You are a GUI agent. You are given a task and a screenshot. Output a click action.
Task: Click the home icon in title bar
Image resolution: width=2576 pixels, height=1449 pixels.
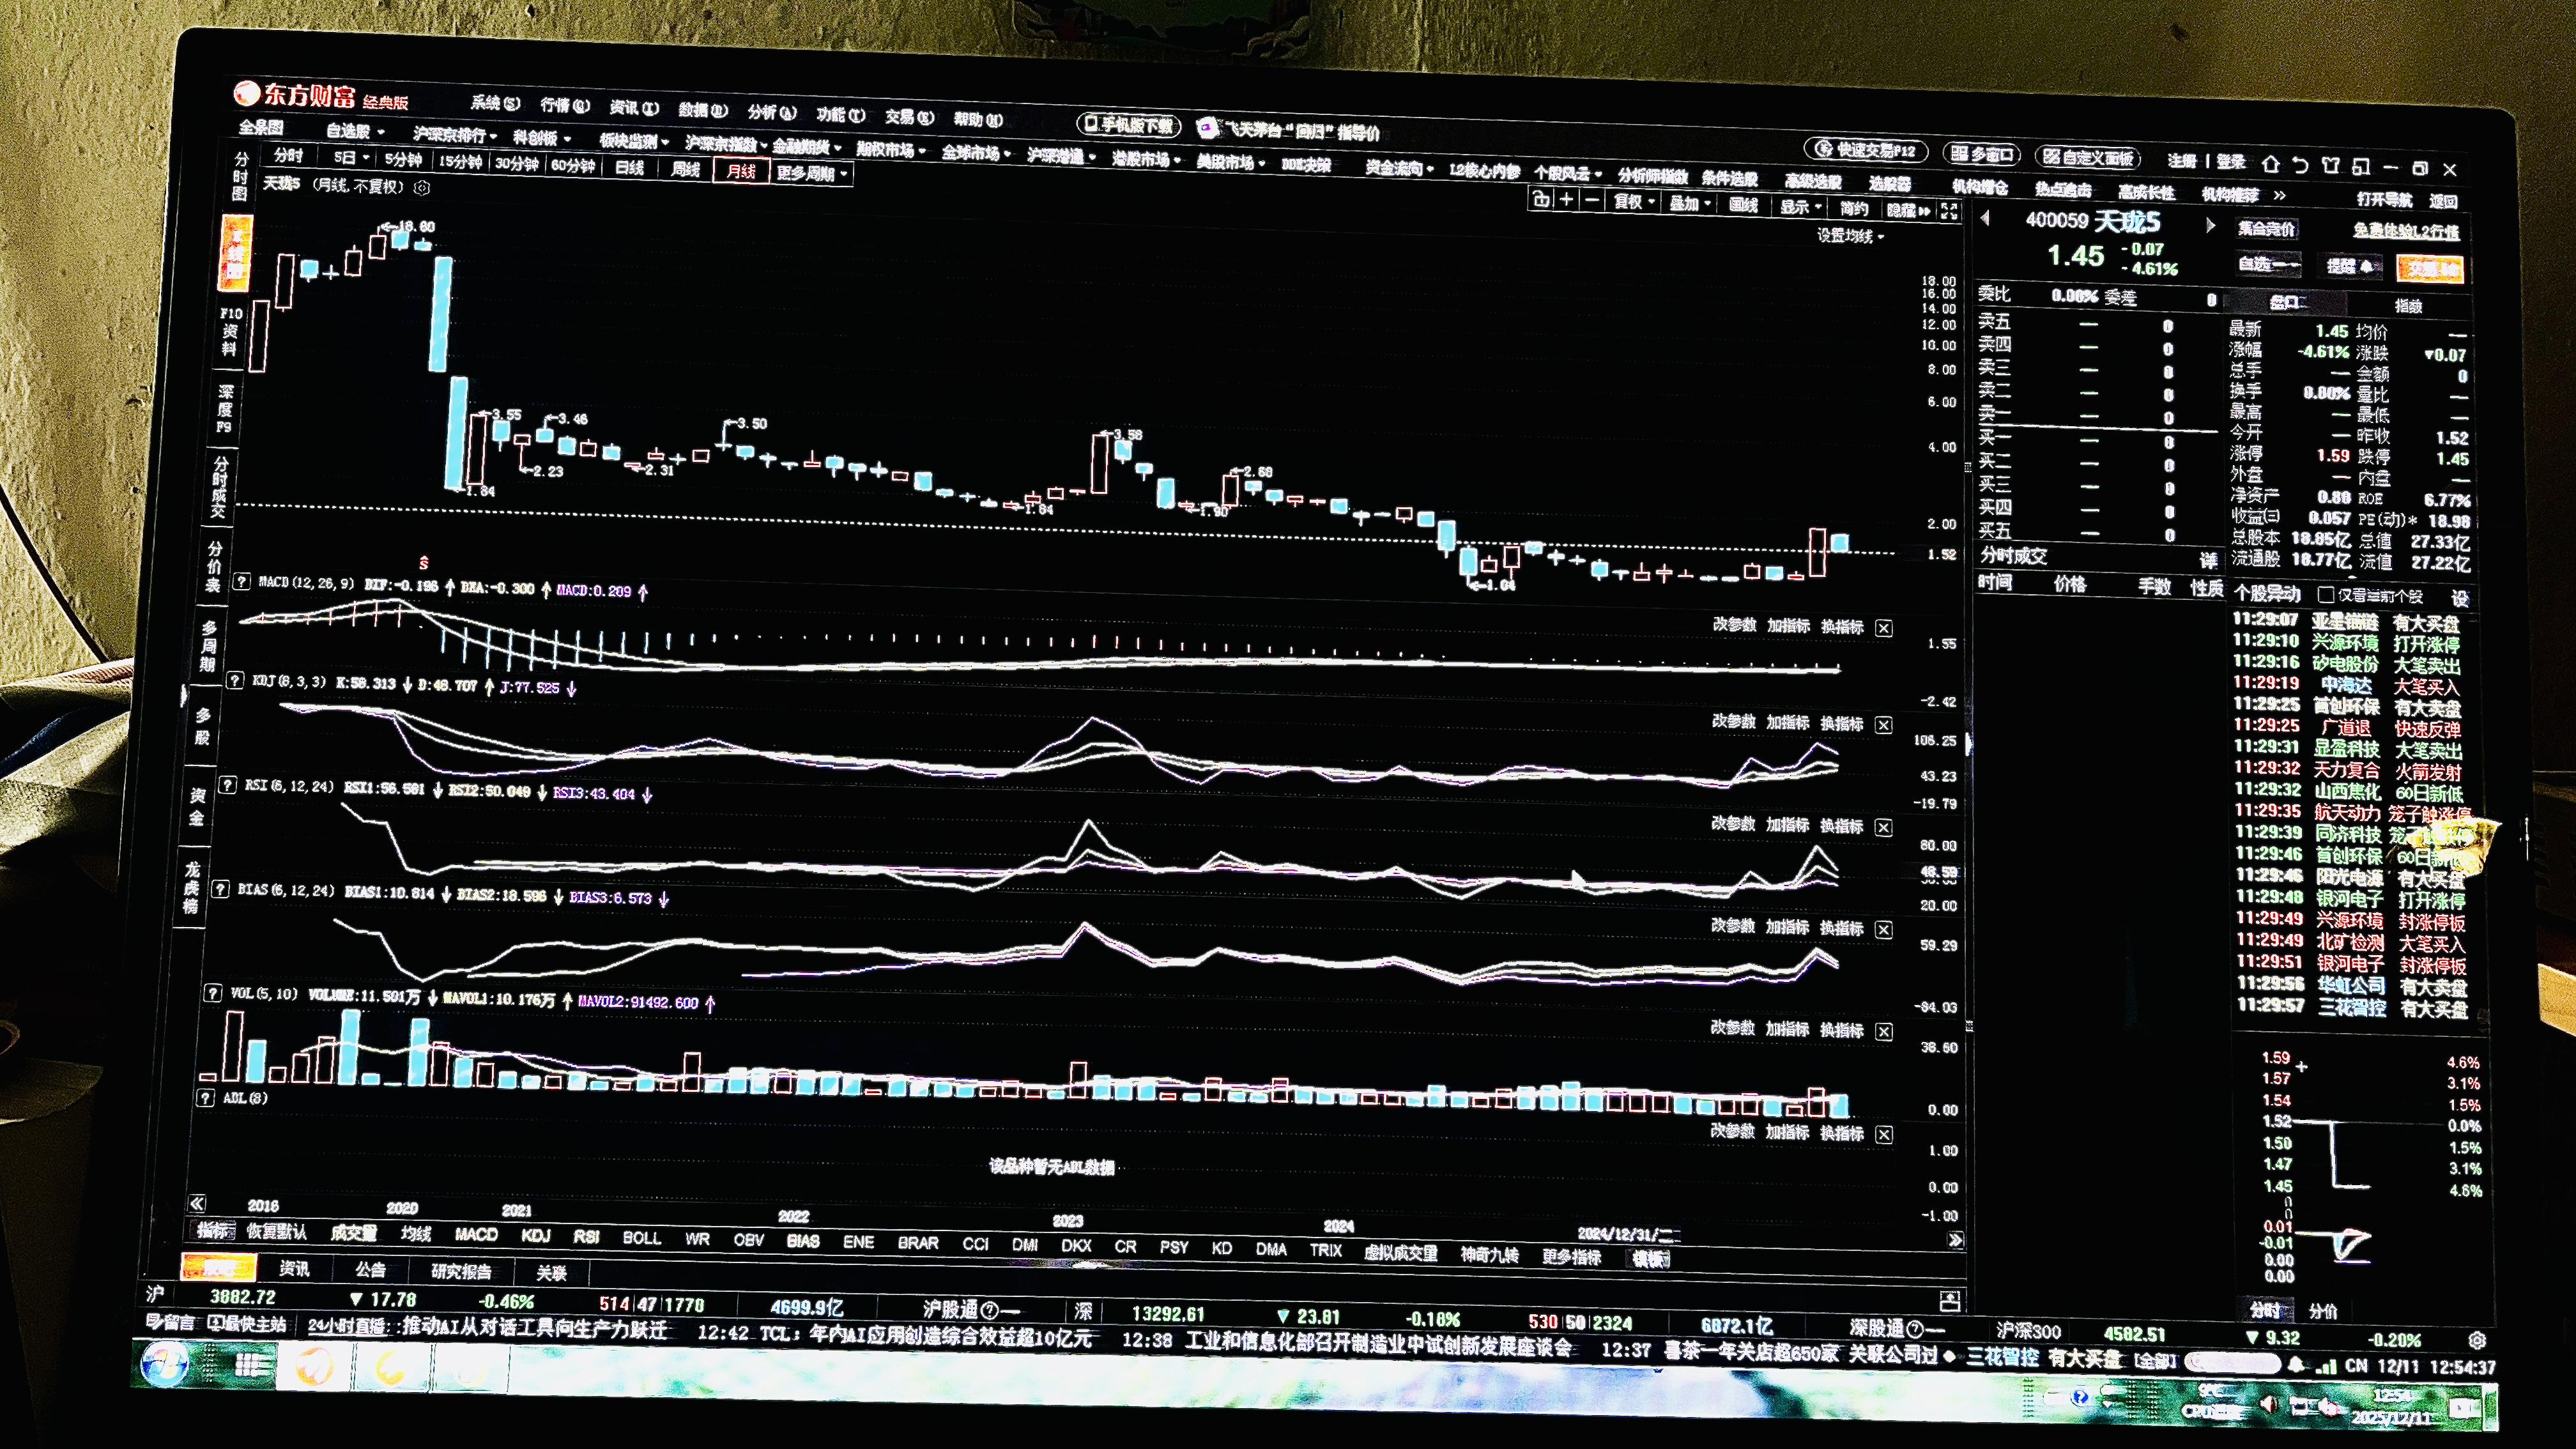2271,164
